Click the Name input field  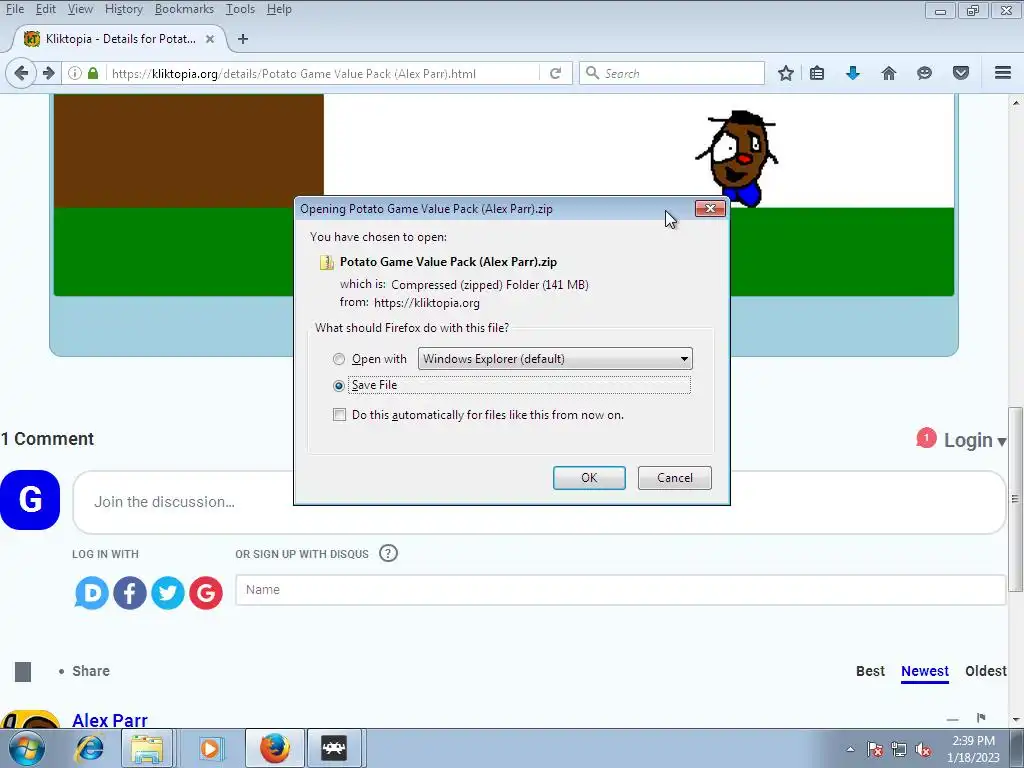tap(620, 590)
